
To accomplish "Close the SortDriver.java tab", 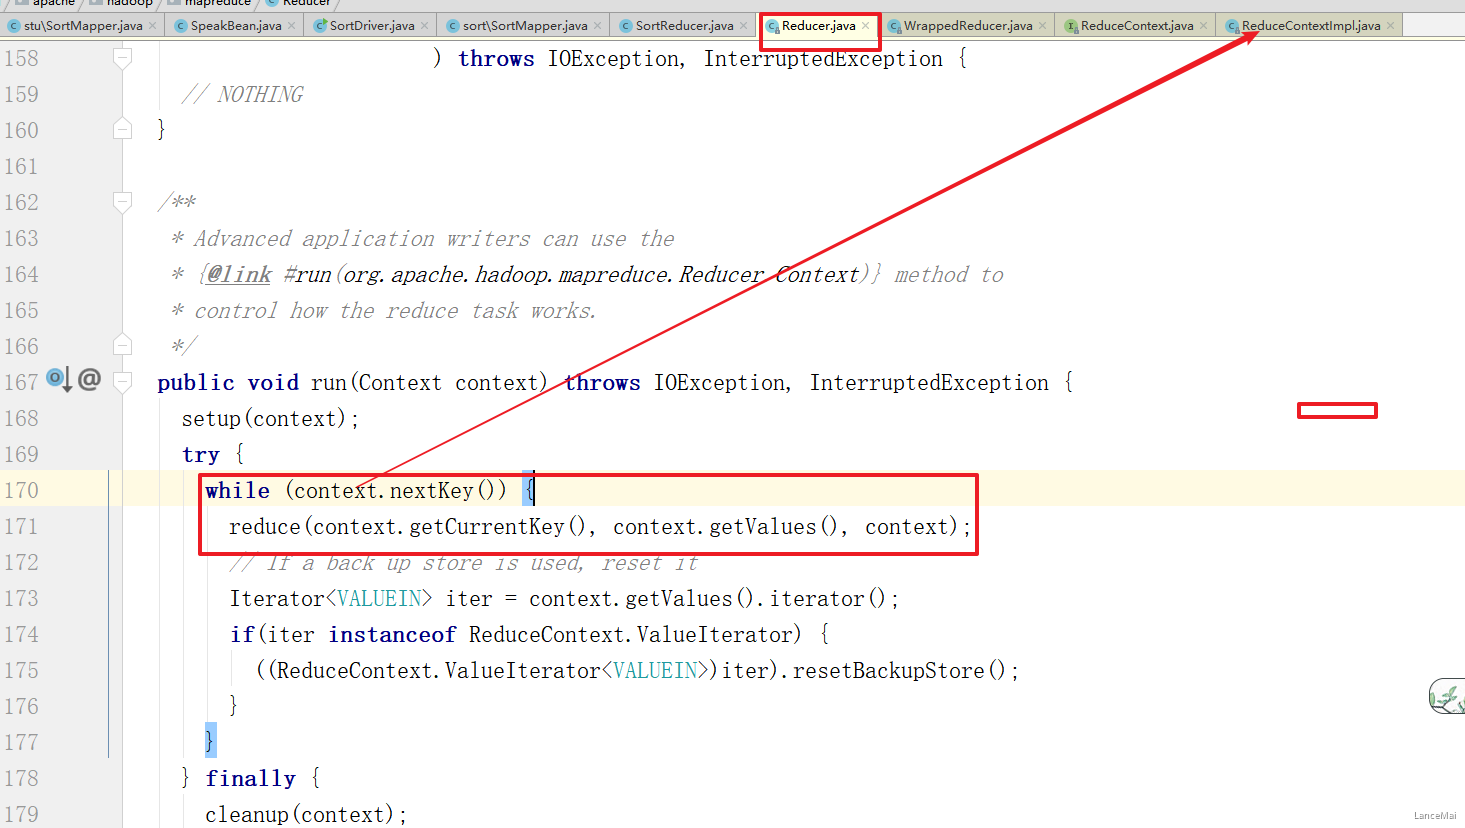I will coord(425,26).
